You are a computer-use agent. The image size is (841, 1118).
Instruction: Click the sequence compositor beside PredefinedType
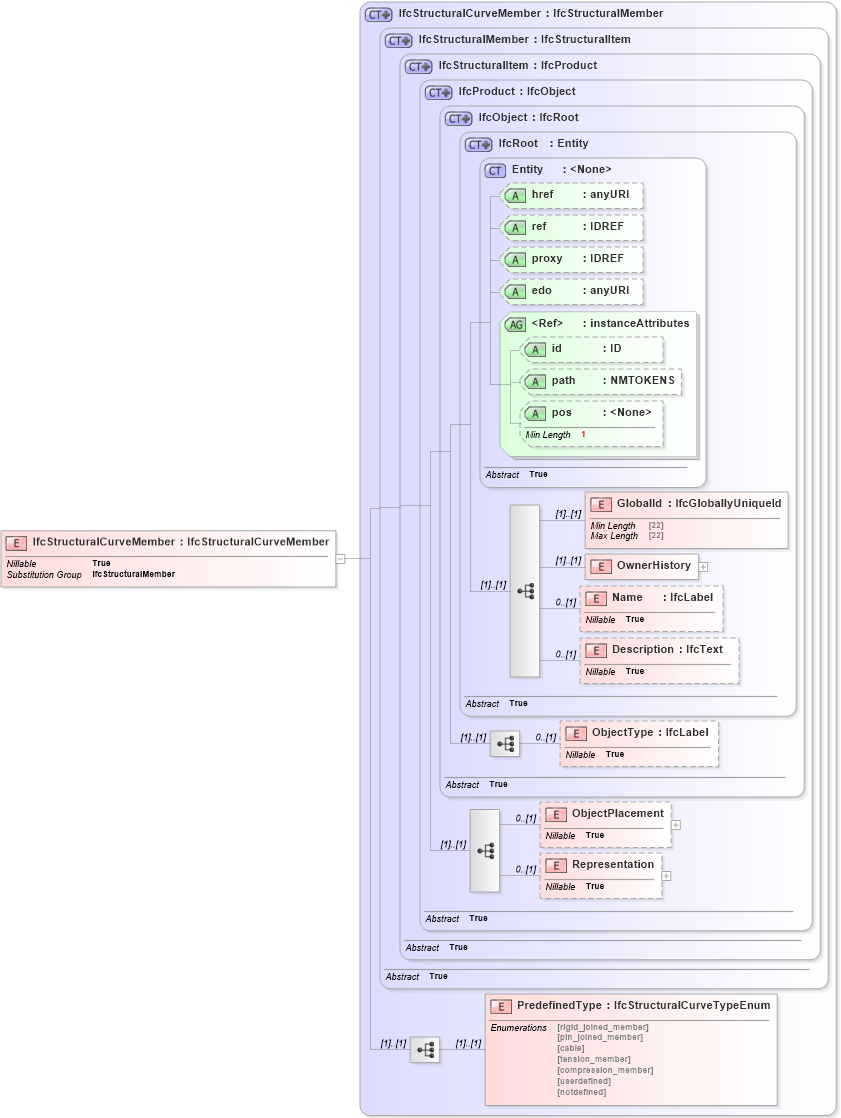point(424,1050)
